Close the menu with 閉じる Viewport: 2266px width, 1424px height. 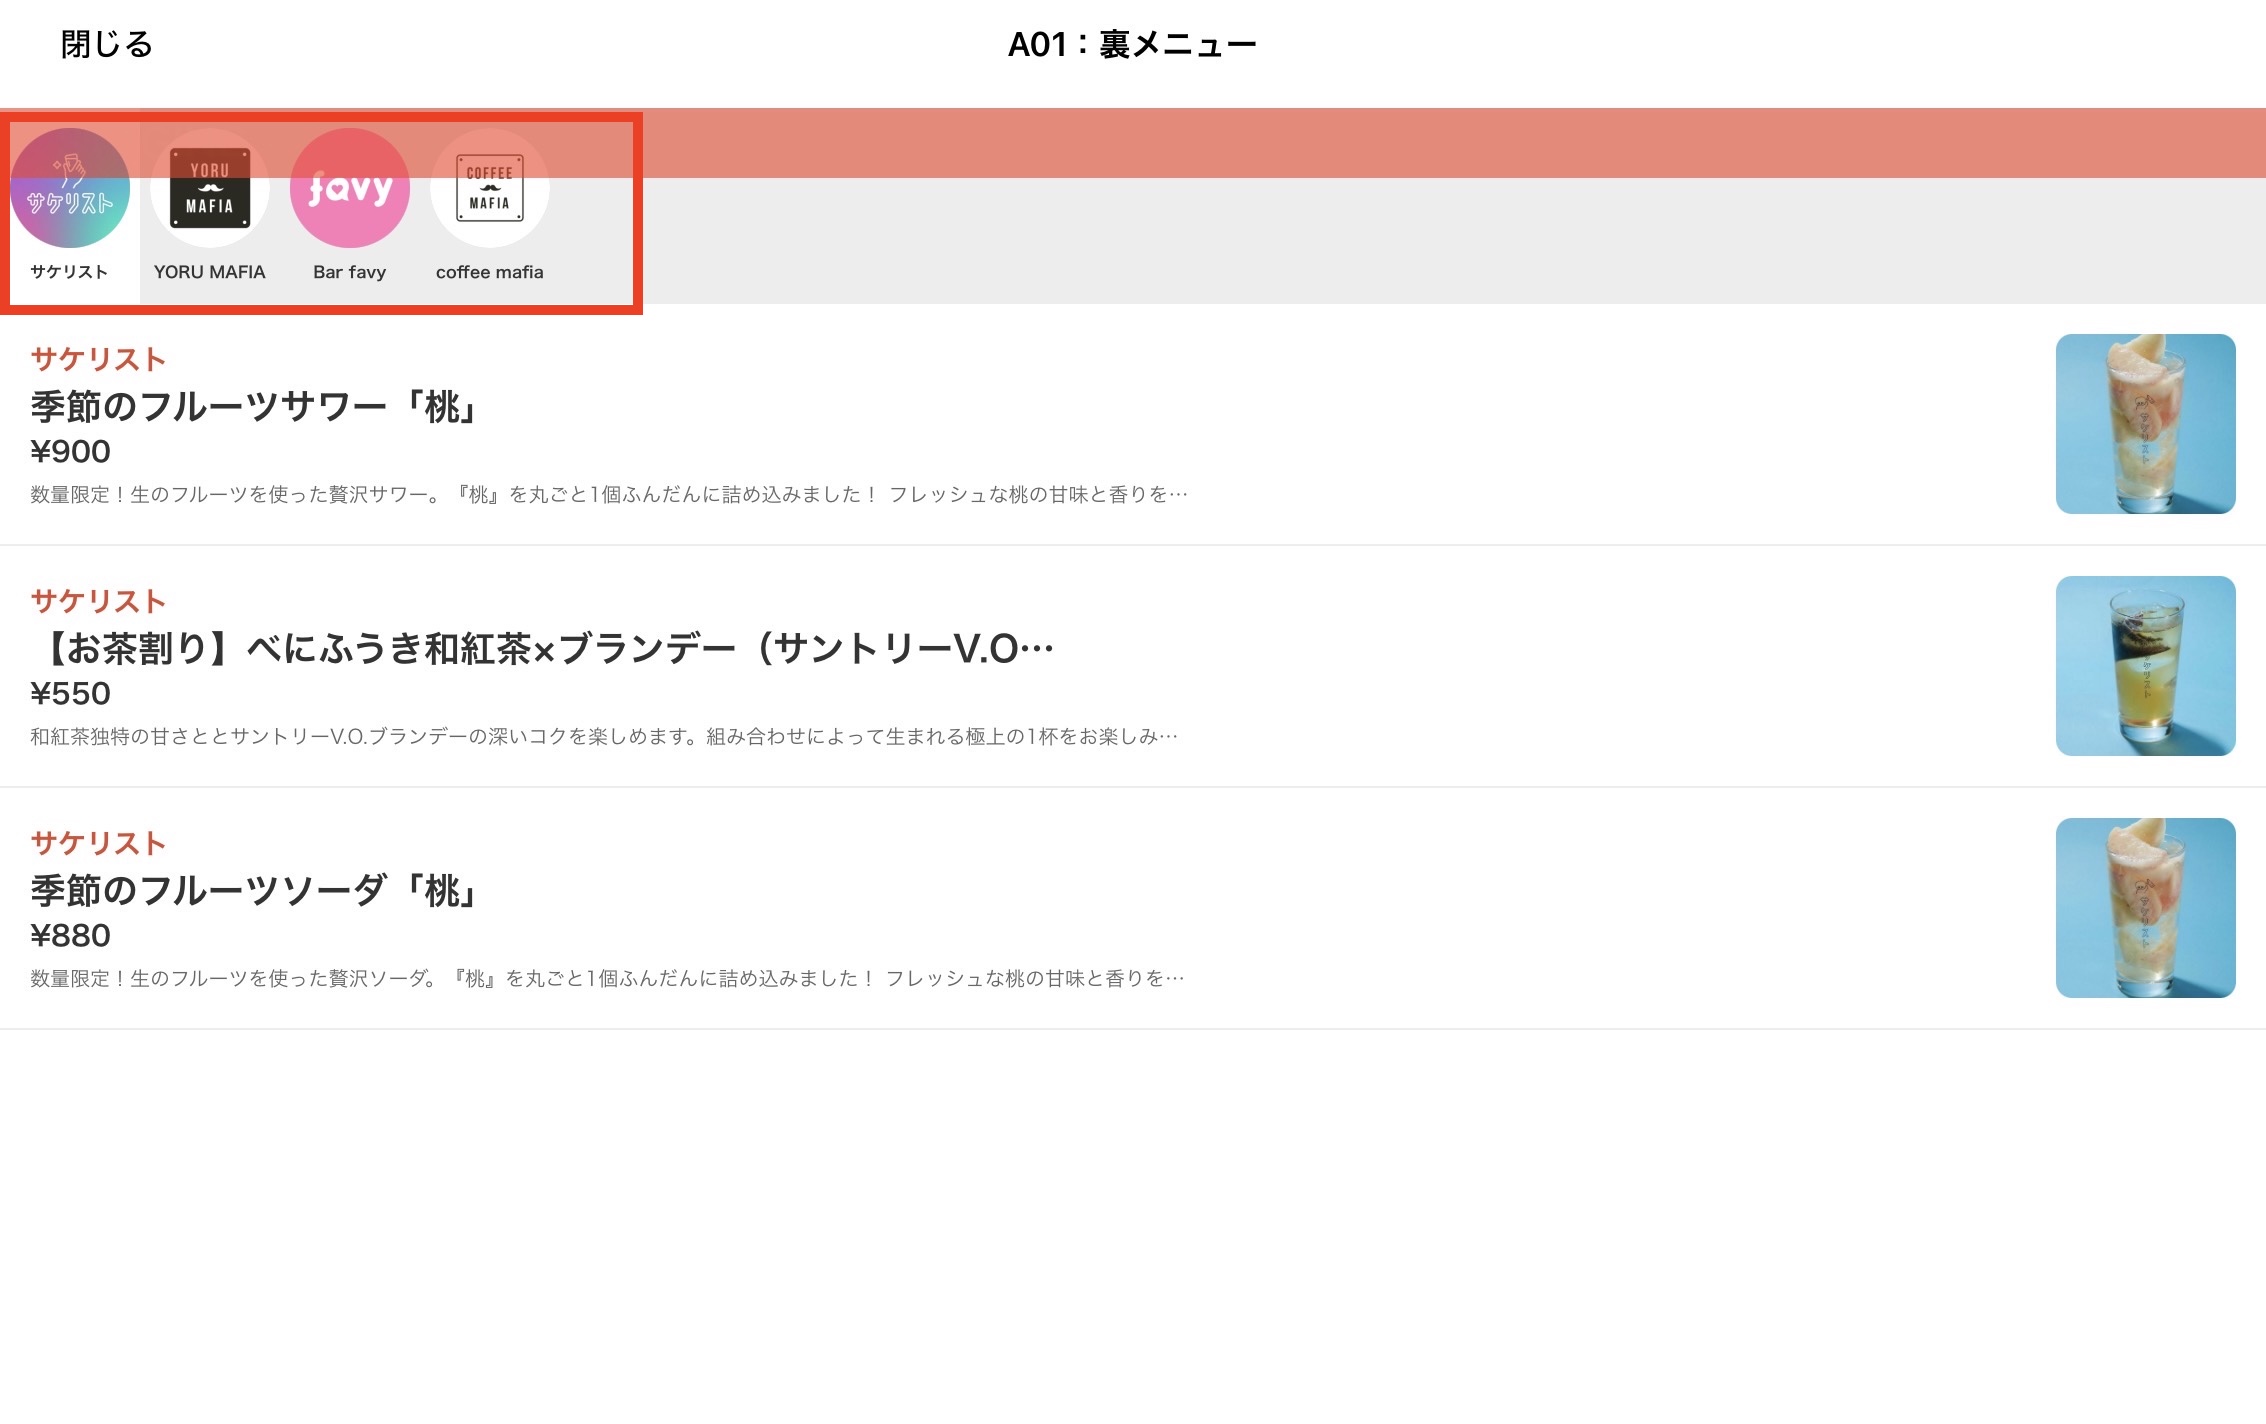pyautogui.click(x=106, y=44)
